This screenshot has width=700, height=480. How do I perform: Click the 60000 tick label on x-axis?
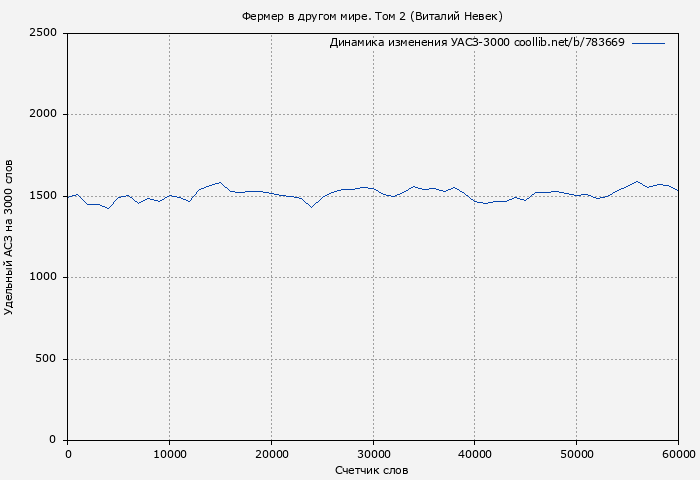coord(677,454)
